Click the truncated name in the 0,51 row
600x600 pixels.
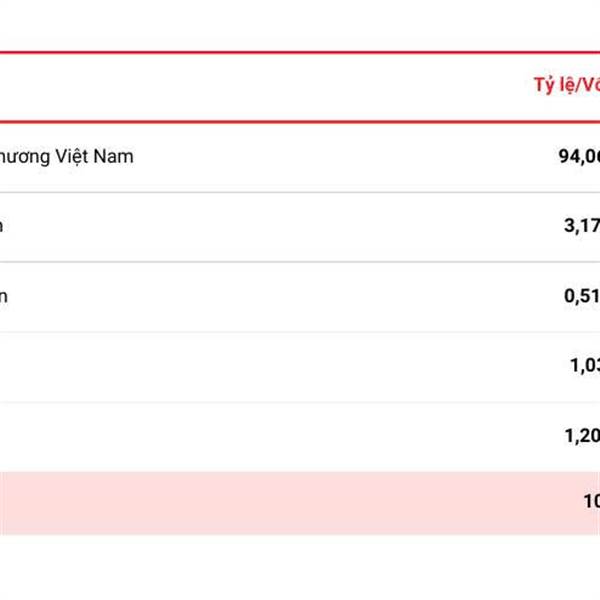tap(3, 297)
